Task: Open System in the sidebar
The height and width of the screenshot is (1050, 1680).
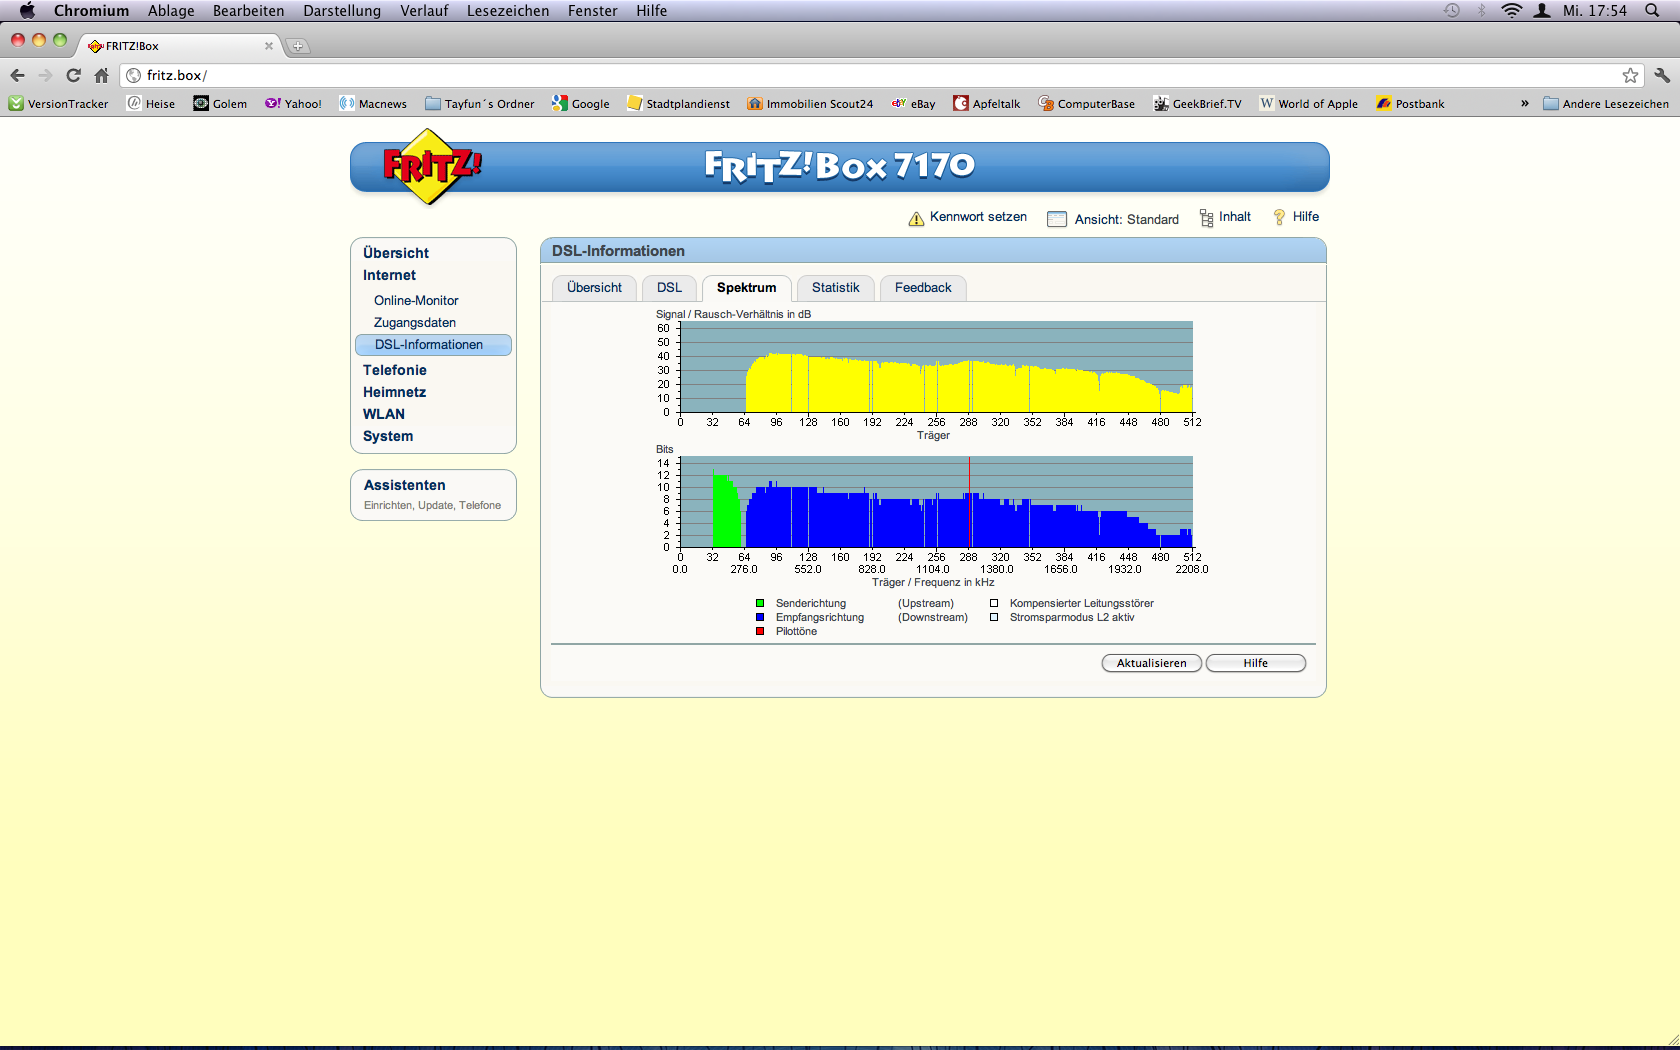Action: click(388, 436)
